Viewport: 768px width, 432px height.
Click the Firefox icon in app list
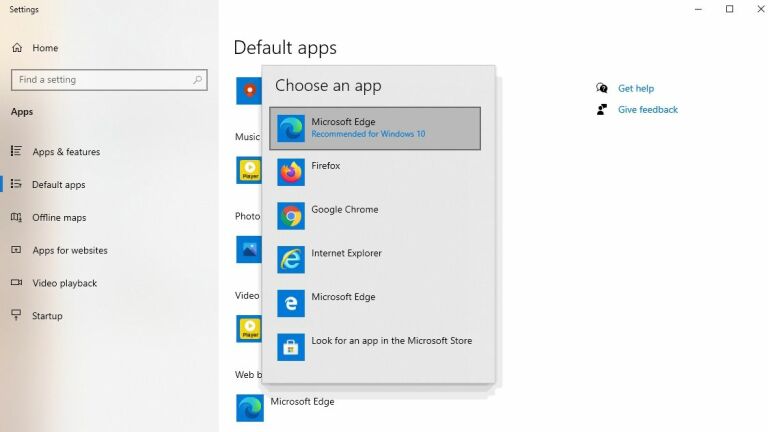click(291, 172)
